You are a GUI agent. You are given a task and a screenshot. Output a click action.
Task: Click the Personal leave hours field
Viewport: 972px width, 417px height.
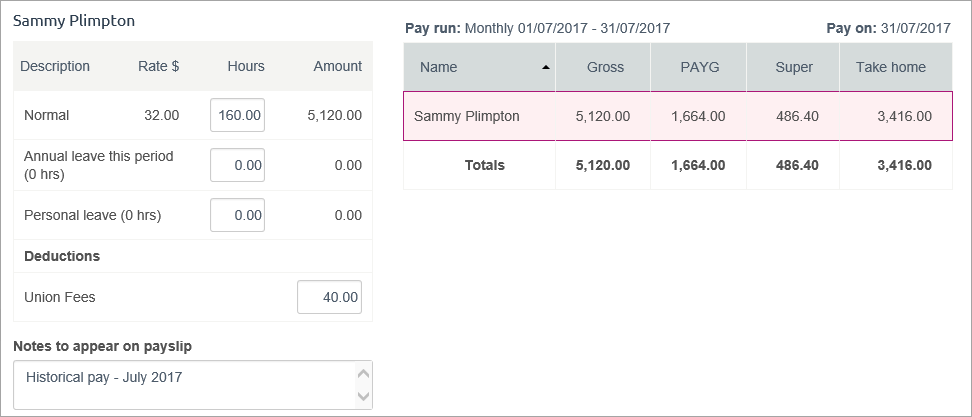pyautogui.click(x=238, y=215)
